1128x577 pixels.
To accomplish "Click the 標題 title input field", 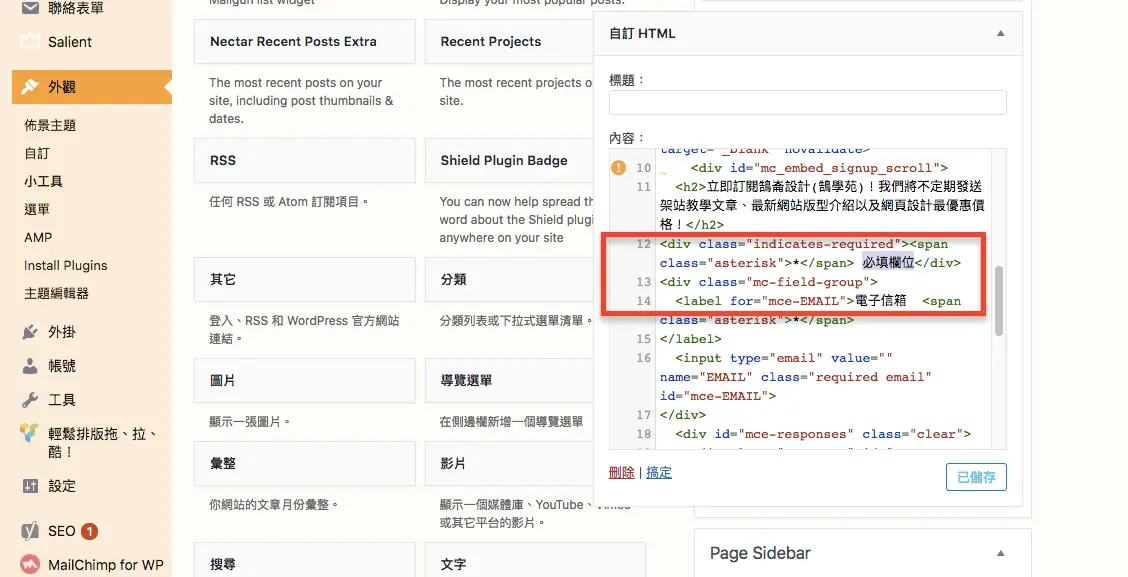I will coord(807,103).
